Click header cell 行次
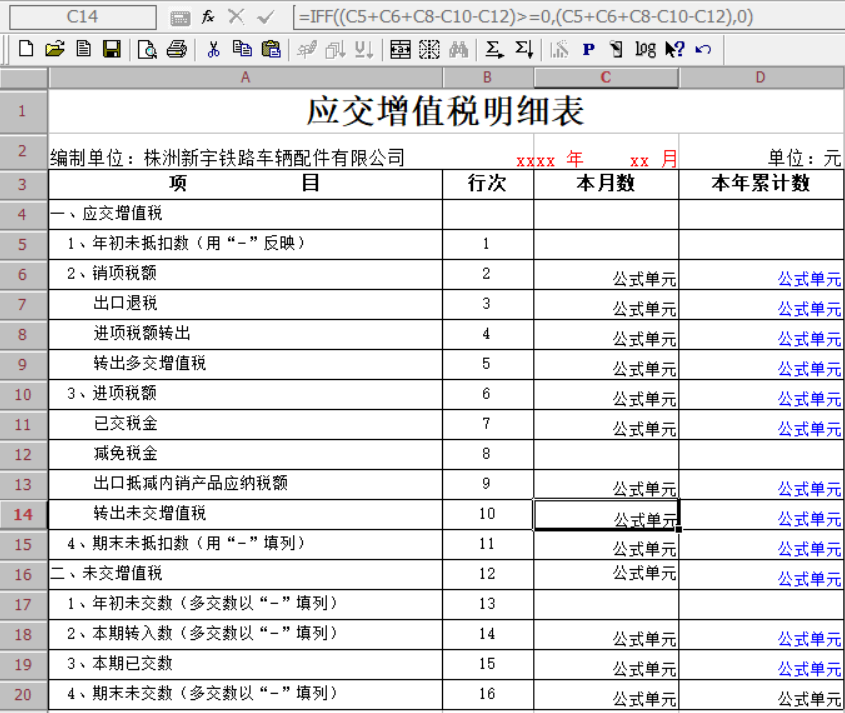845x713 pixels. [x=488, y=184]
